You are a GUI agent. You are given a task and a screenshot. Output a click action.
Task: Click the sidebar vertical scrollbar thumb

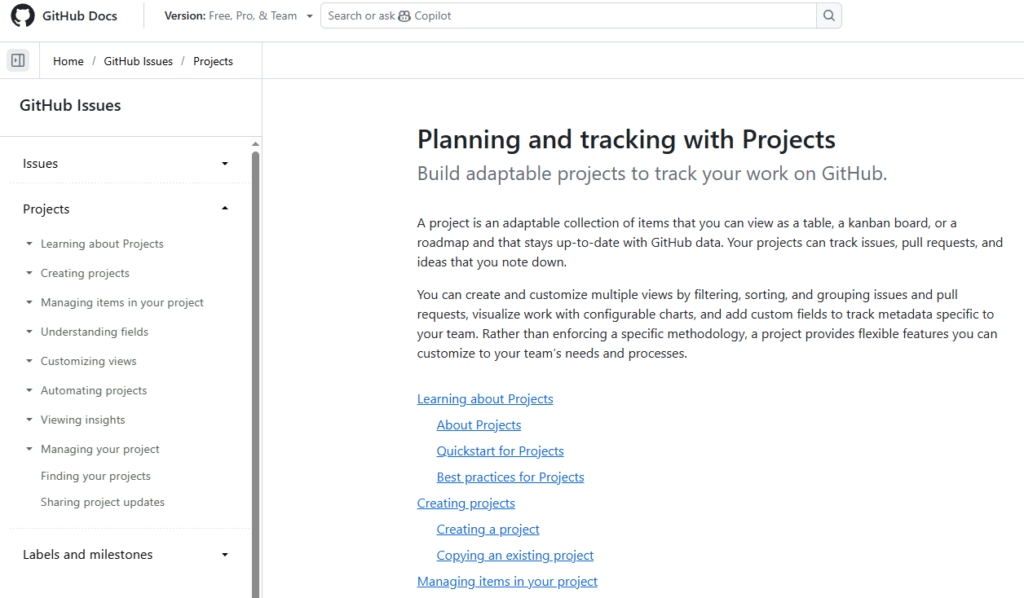coord(255,374)
